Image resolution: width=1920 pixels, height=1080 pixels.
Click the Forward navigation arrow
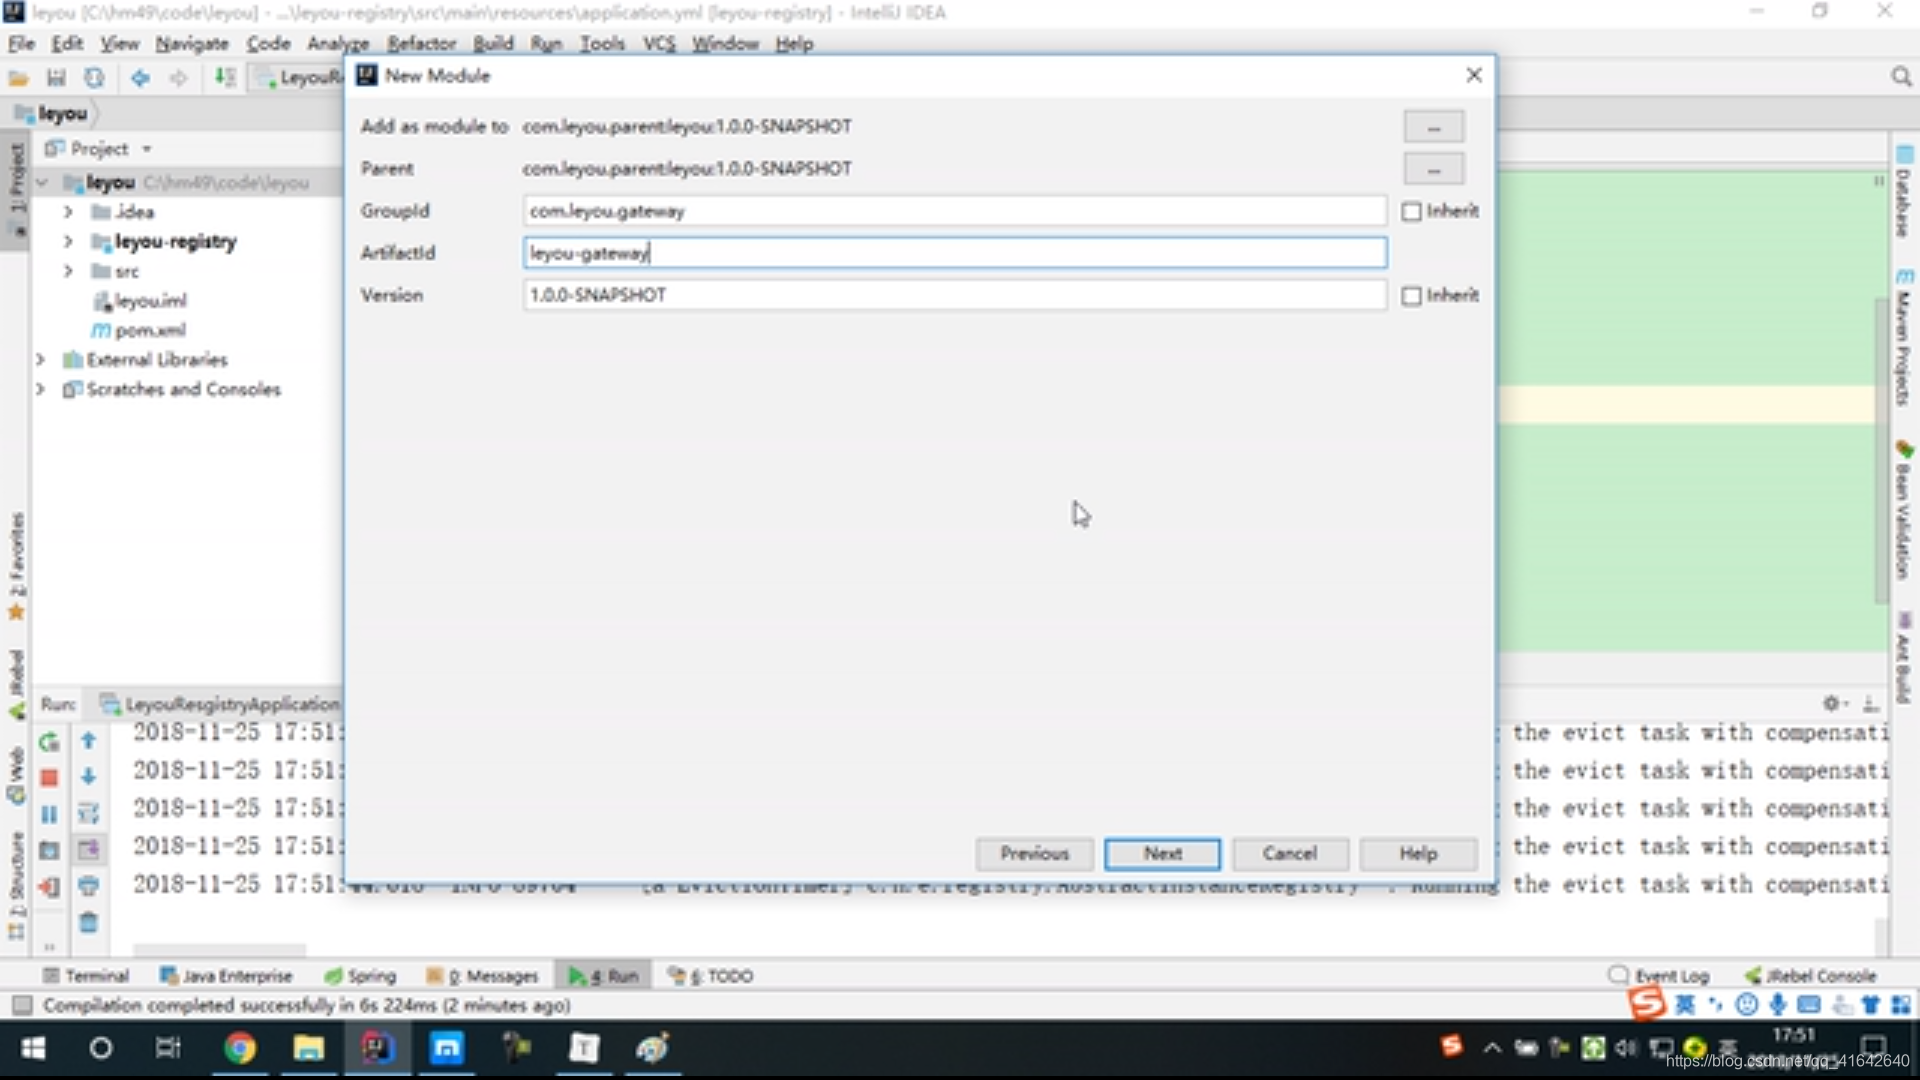178,78
